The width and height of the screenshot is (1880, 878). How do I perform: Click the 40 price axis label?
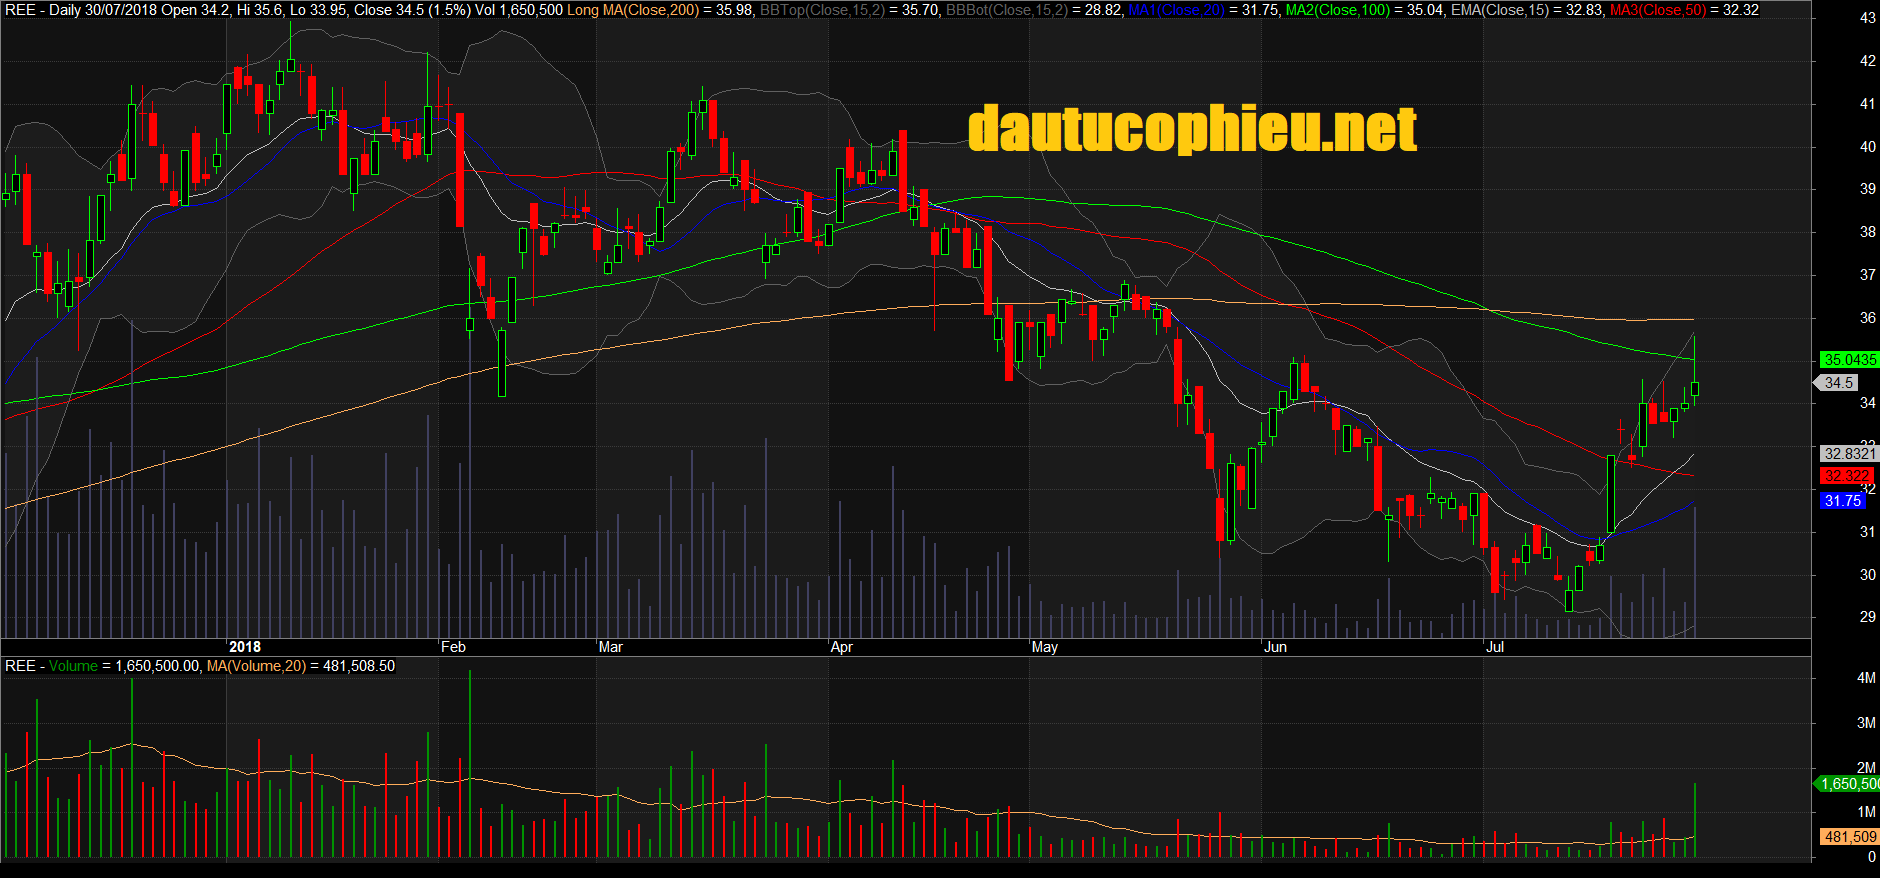click(x=1867, y=146)
